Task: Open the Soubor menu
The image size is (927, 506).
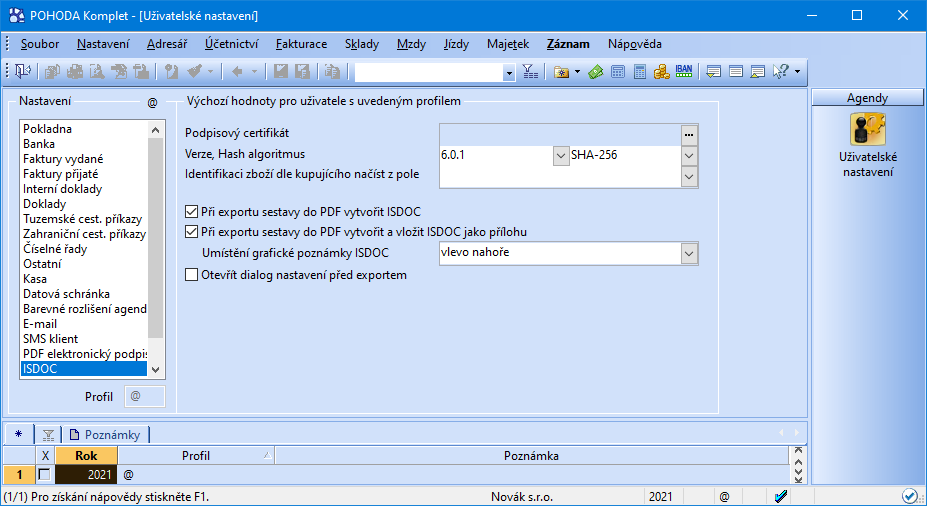Action: (x=40, y=44)
